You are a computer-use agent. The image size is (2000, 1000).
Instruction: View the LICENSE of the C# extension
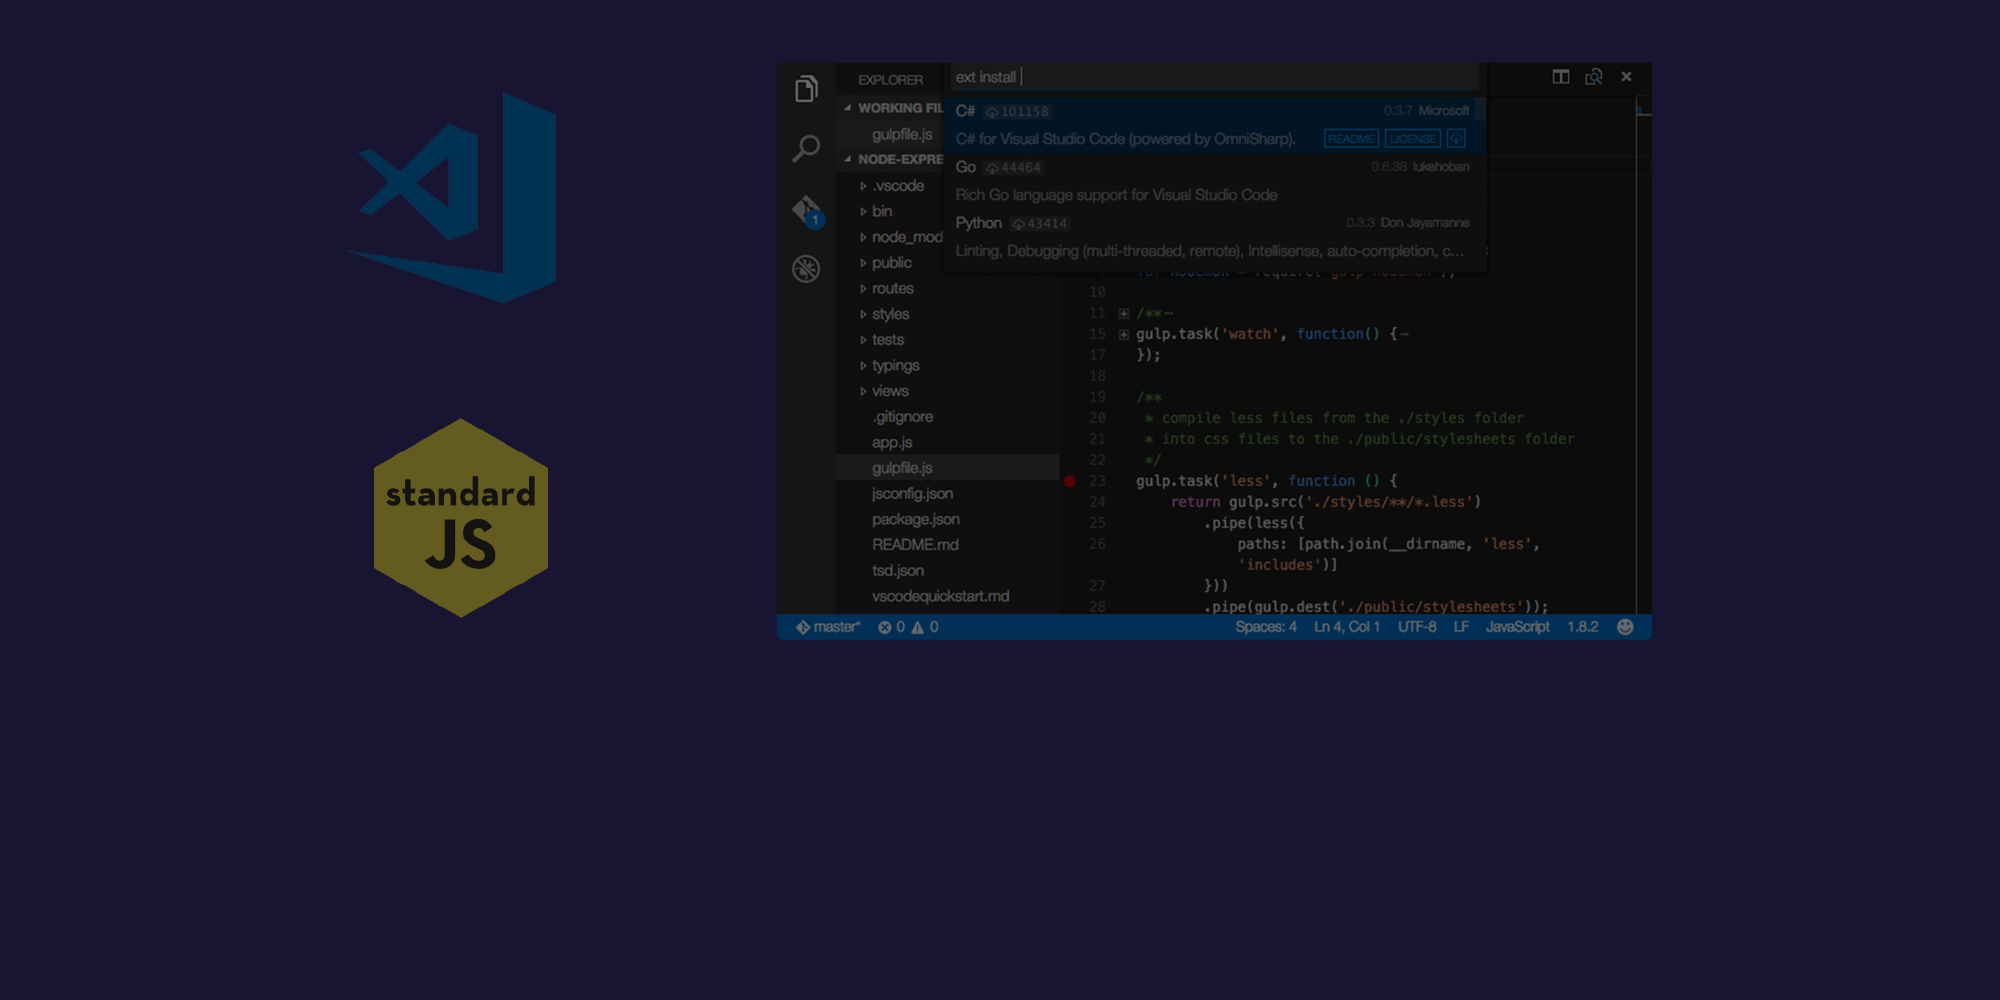coord(1411,138)
